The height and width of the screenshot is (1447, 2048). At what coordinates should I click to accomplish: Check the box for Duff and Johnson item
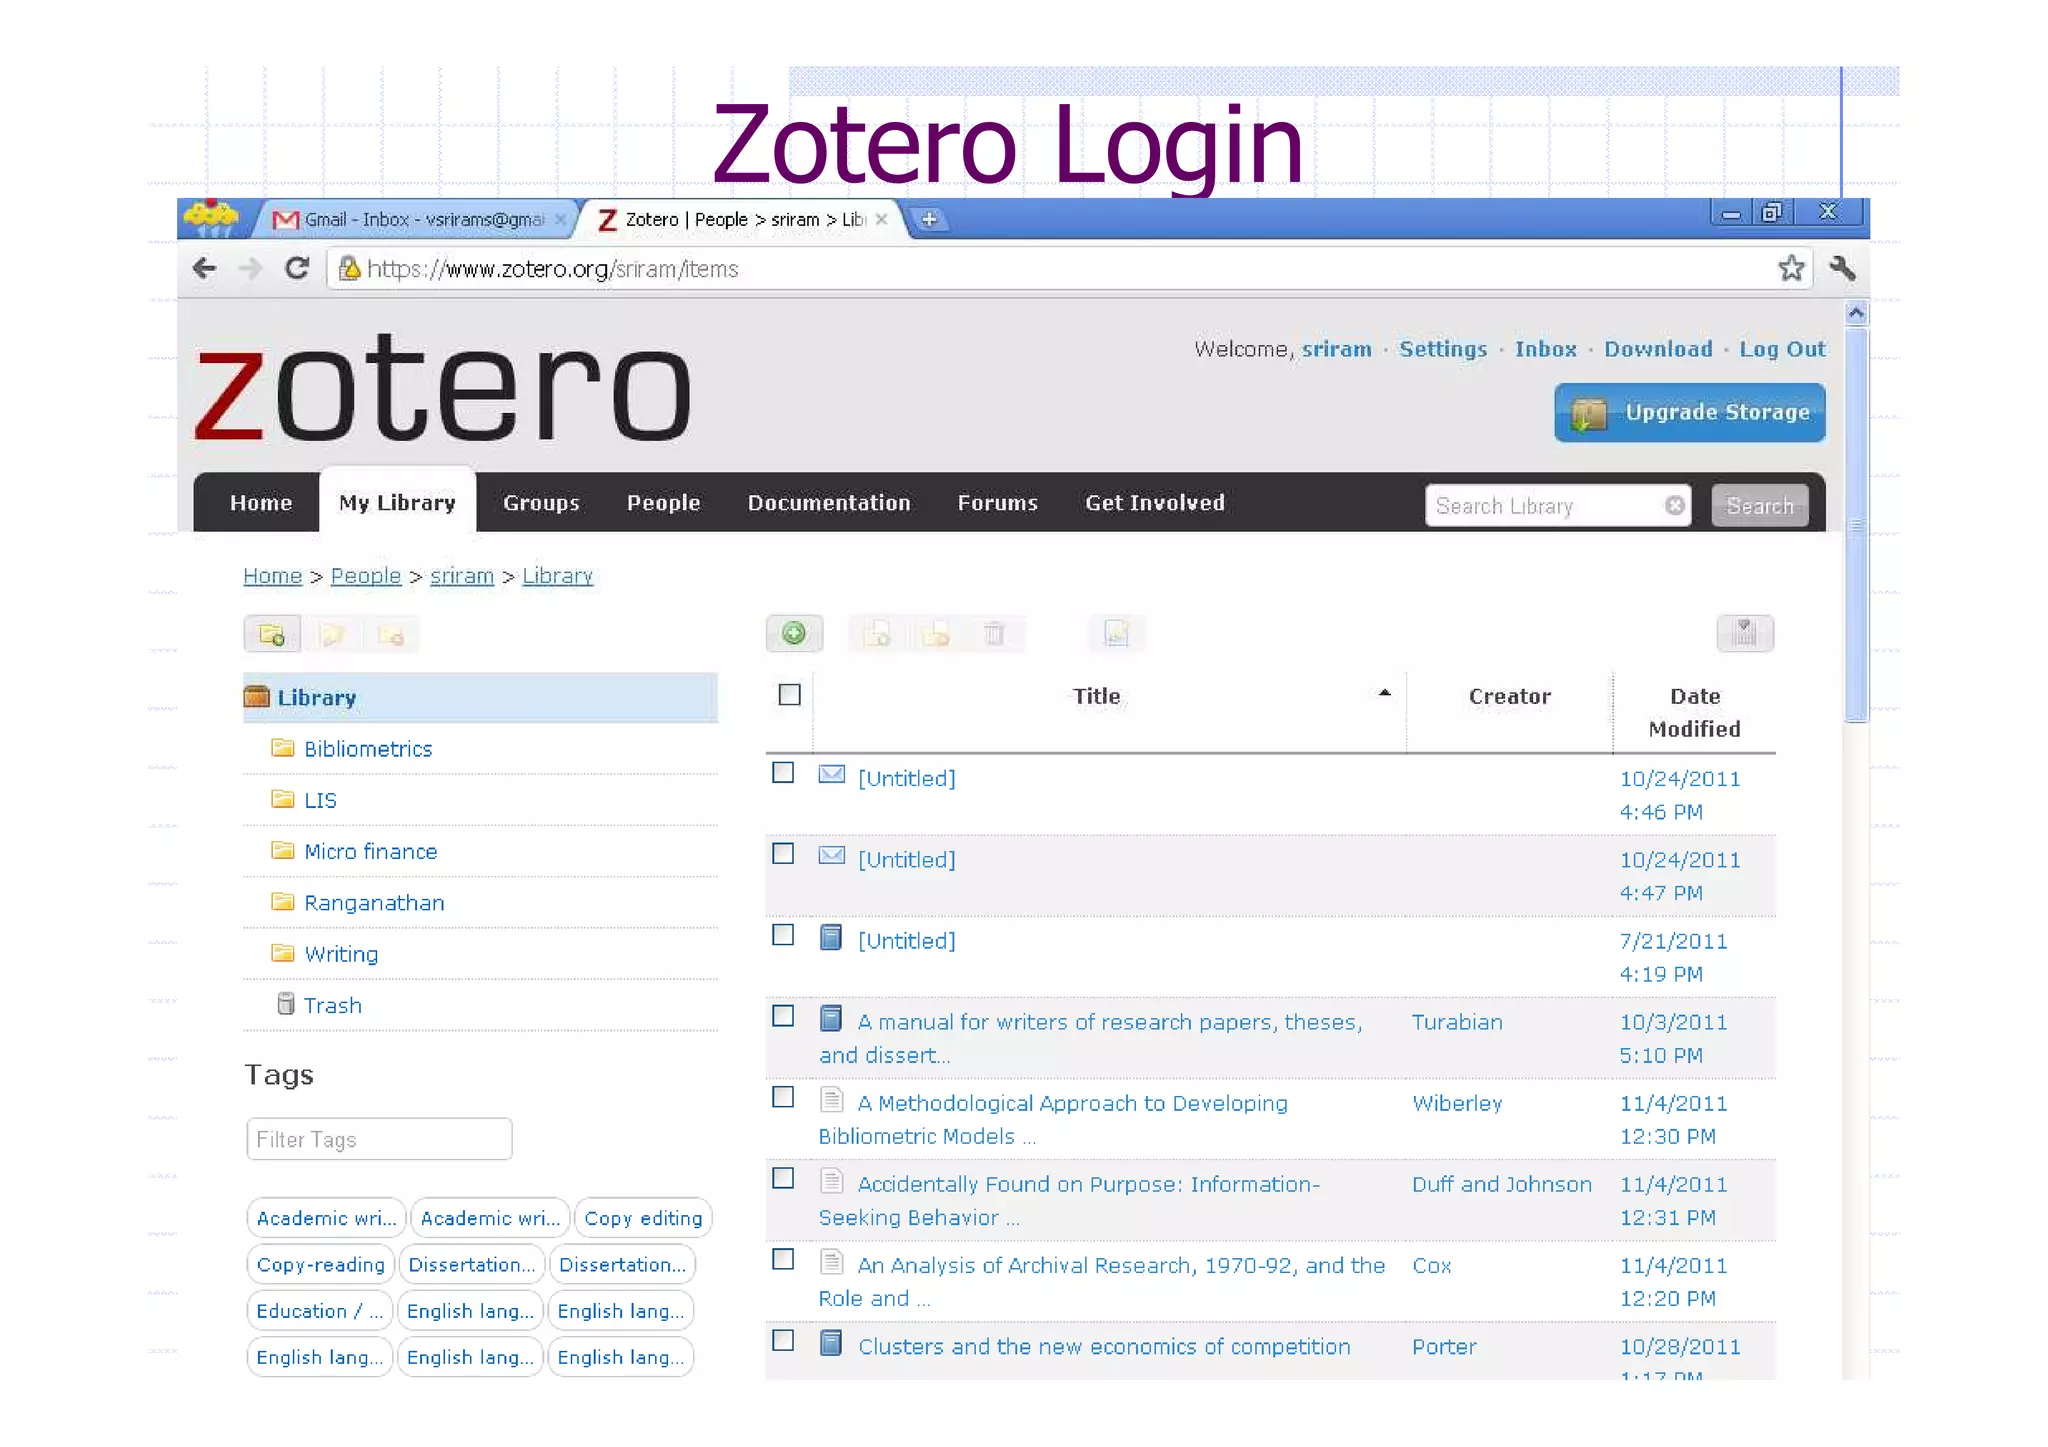(x=783, y=1178)
